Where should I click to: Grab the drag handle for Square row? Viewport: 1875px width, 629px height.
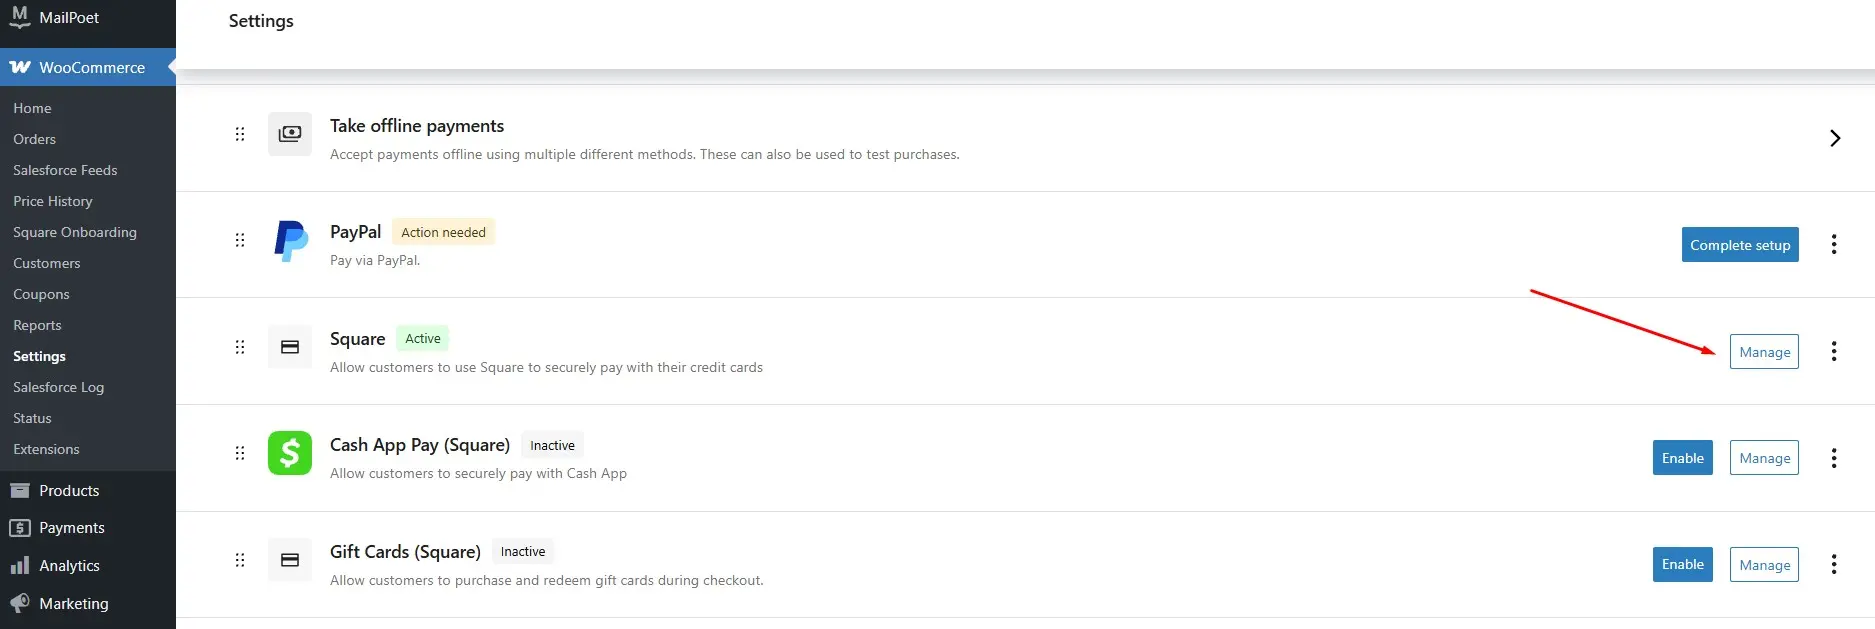click(x=240, y=347)
